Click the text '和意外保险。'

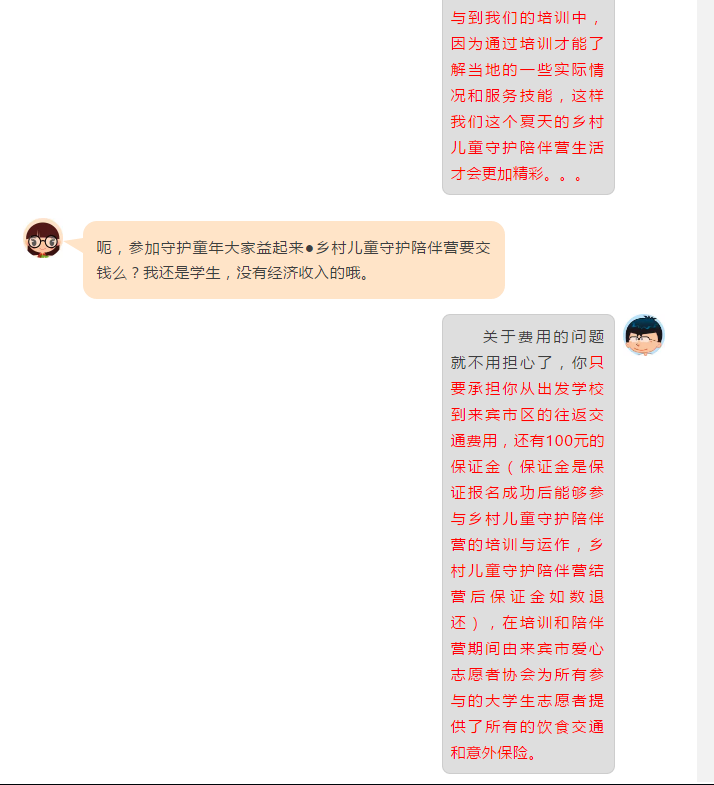pos(494,752)
